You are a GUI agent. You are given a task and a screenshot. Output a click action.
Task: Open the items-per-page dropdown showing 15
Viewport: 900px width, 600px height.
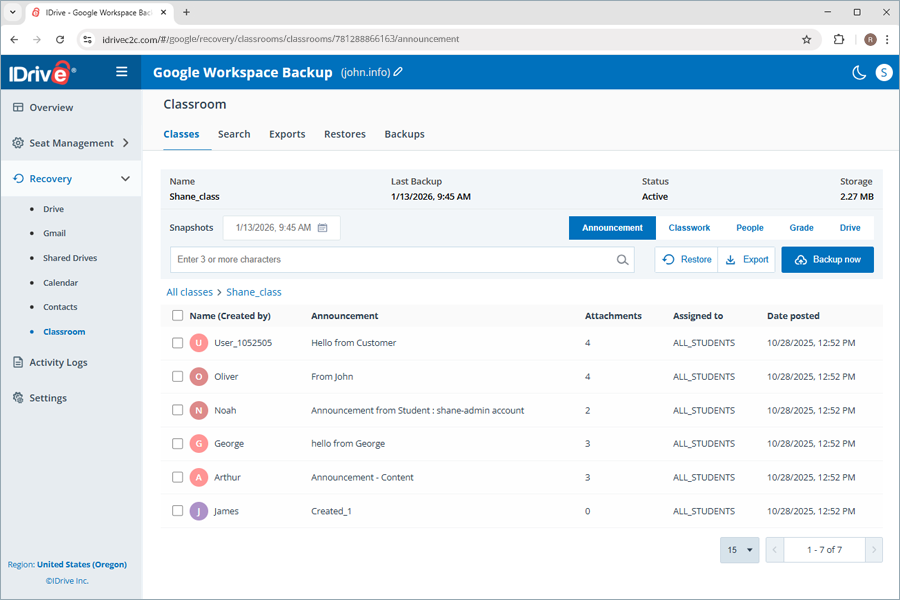coord(739,549)
